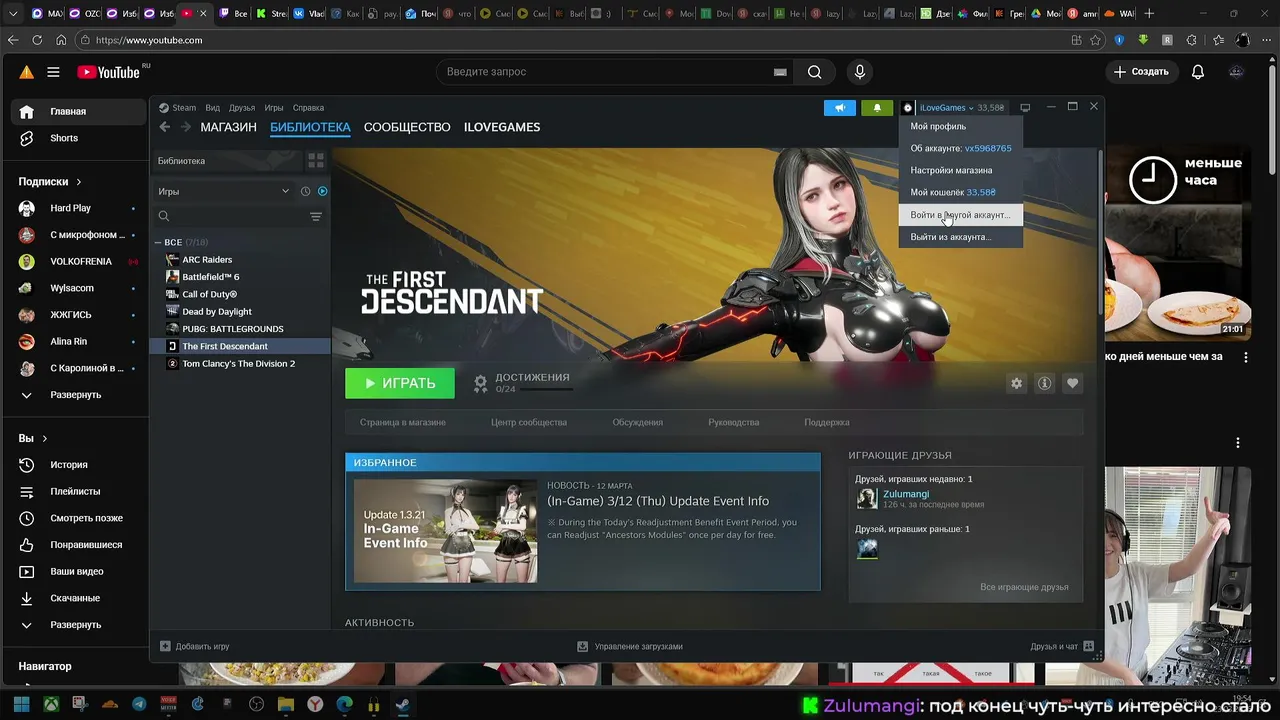The width and height of the screenshot is (1280, 720).
Task: Open iLoveGames account dropdown
Action: (946, 108)
